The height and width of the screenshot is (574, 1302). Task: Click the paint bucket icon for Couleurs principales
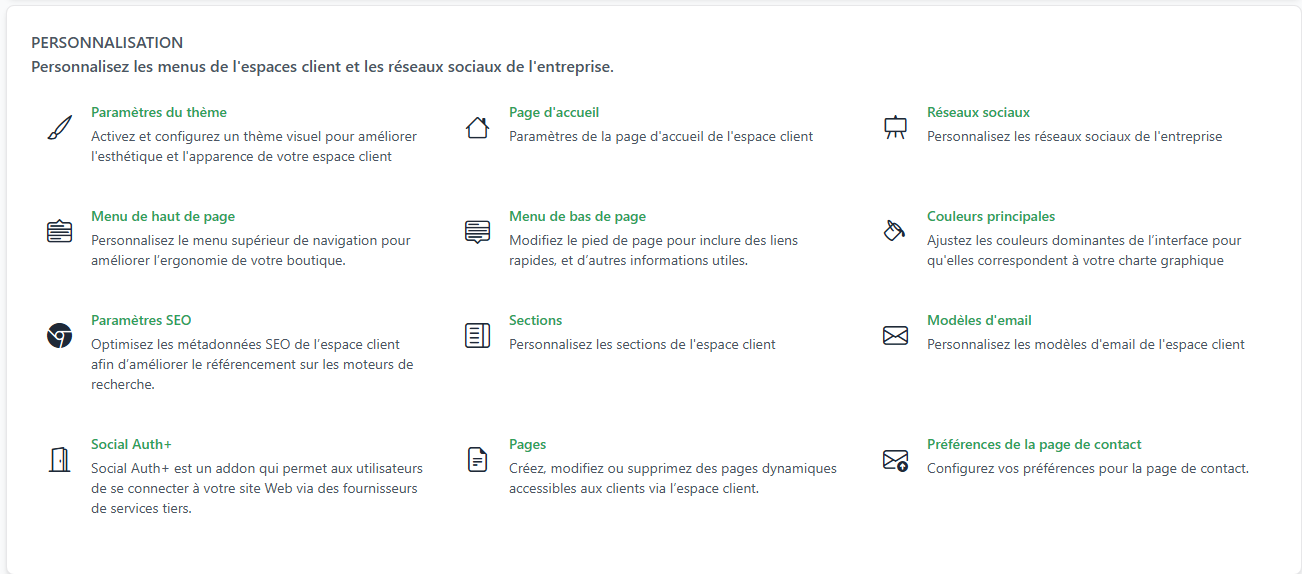(895, 231)
